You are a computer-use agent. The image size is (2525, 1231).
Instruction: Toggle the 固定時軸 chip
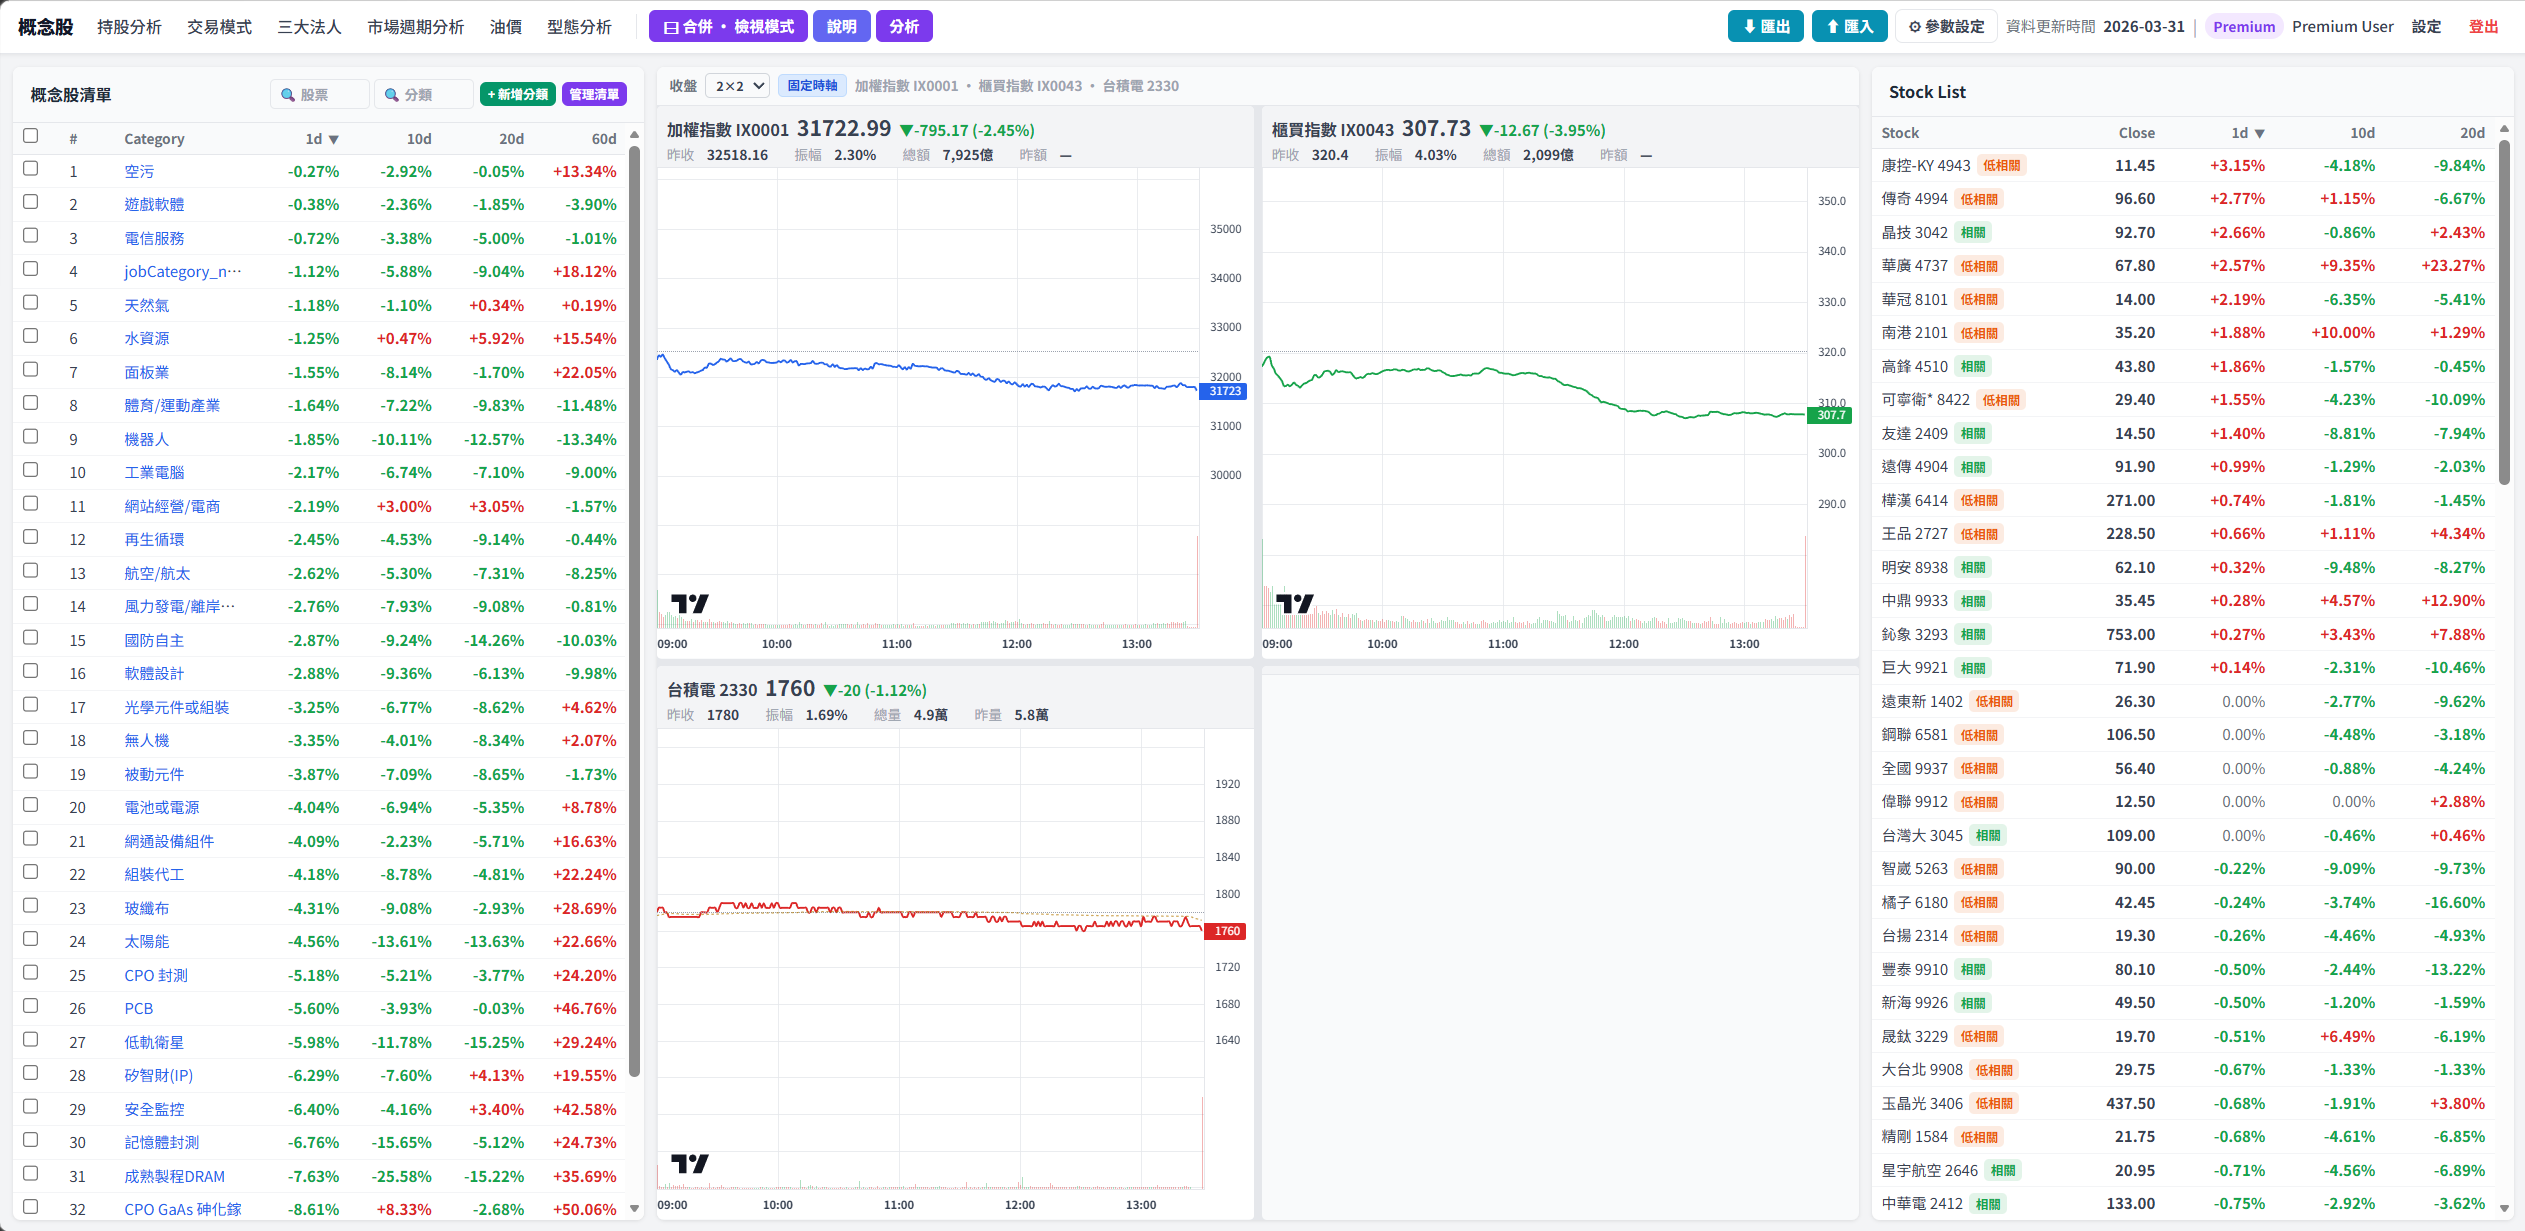(x=812, y=86)
